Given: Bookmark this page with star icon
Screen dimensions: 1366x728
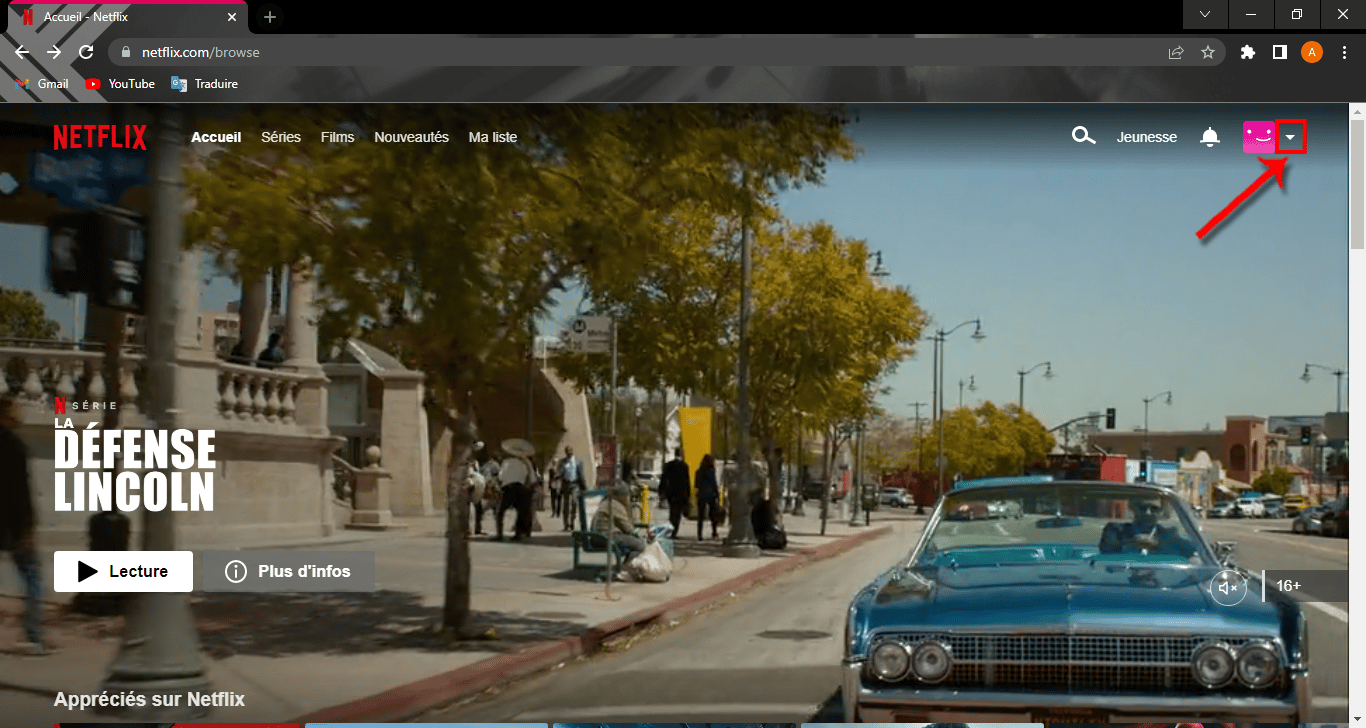Looking at the screenshot, I should 1208,52.
